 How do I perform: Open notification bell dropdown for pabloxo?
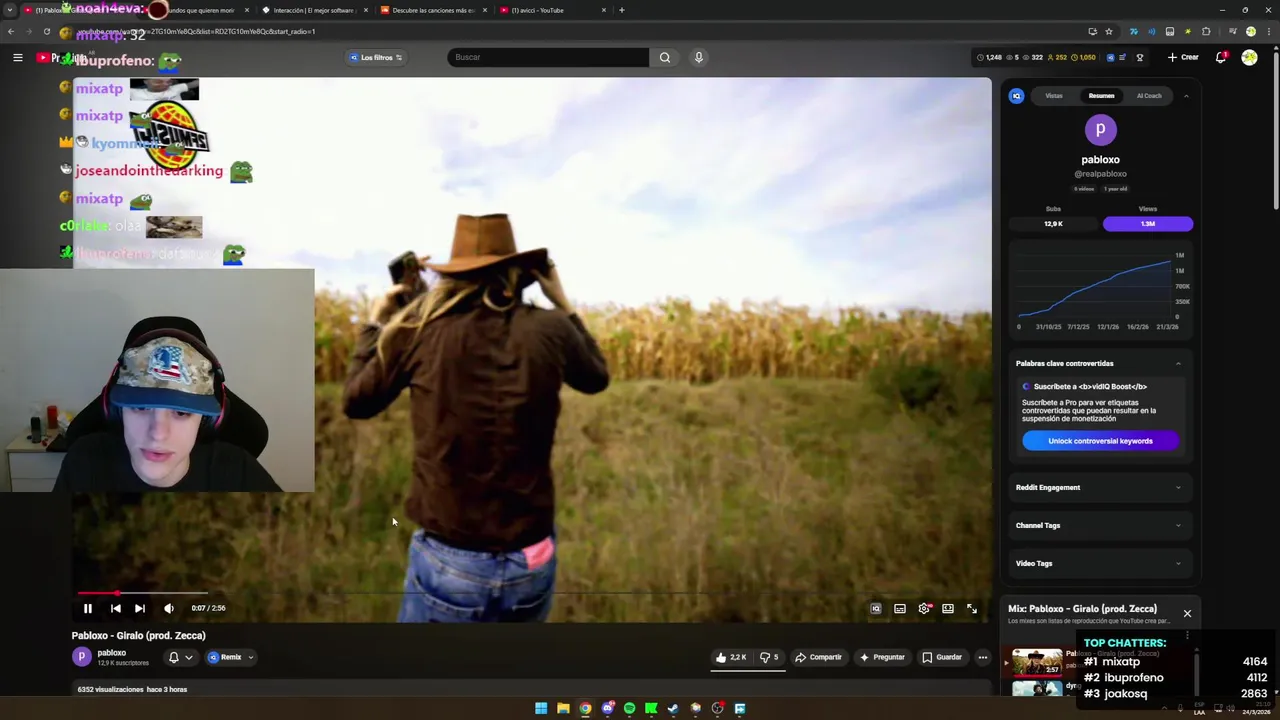180,657
